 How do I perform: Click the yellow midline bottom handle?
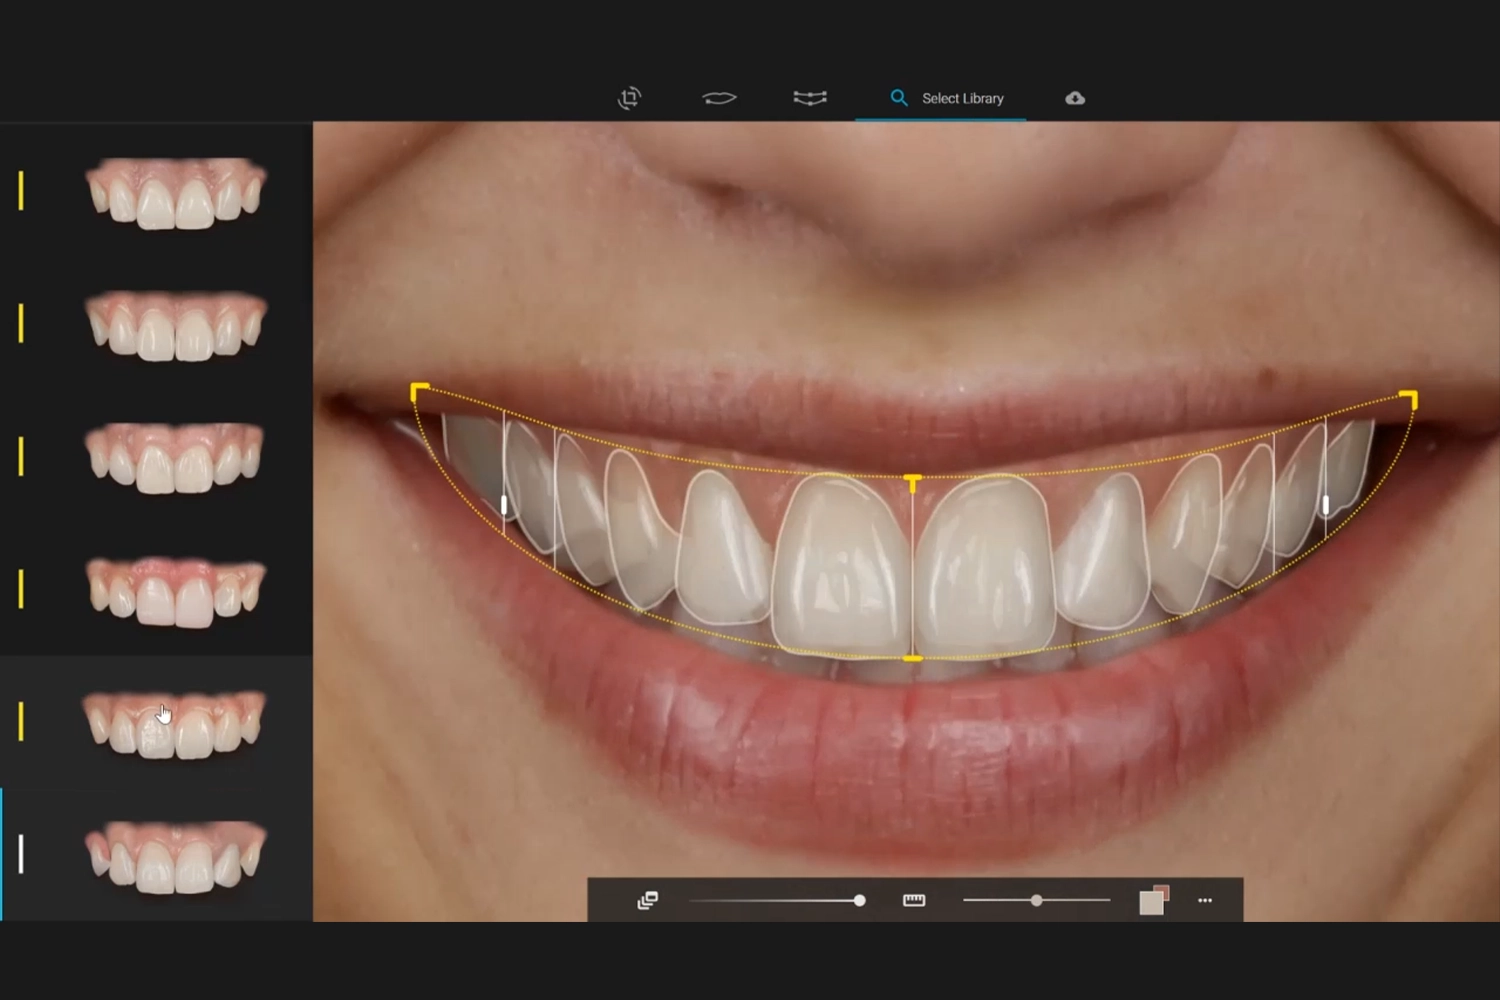912,658
